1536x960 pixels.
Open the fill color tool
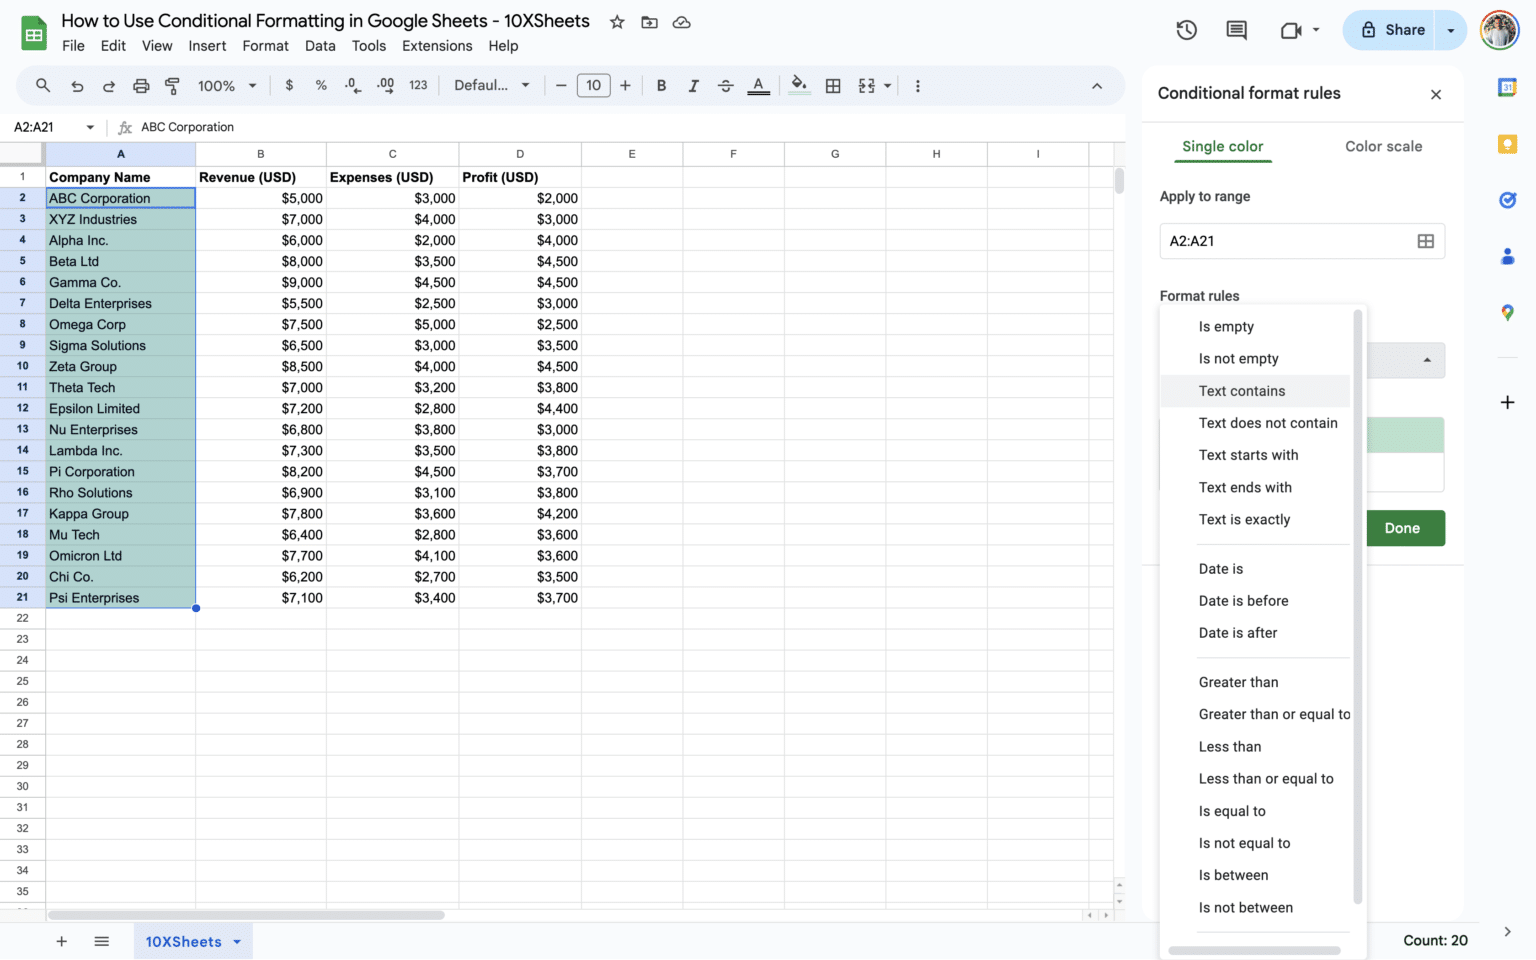point(798,86)
